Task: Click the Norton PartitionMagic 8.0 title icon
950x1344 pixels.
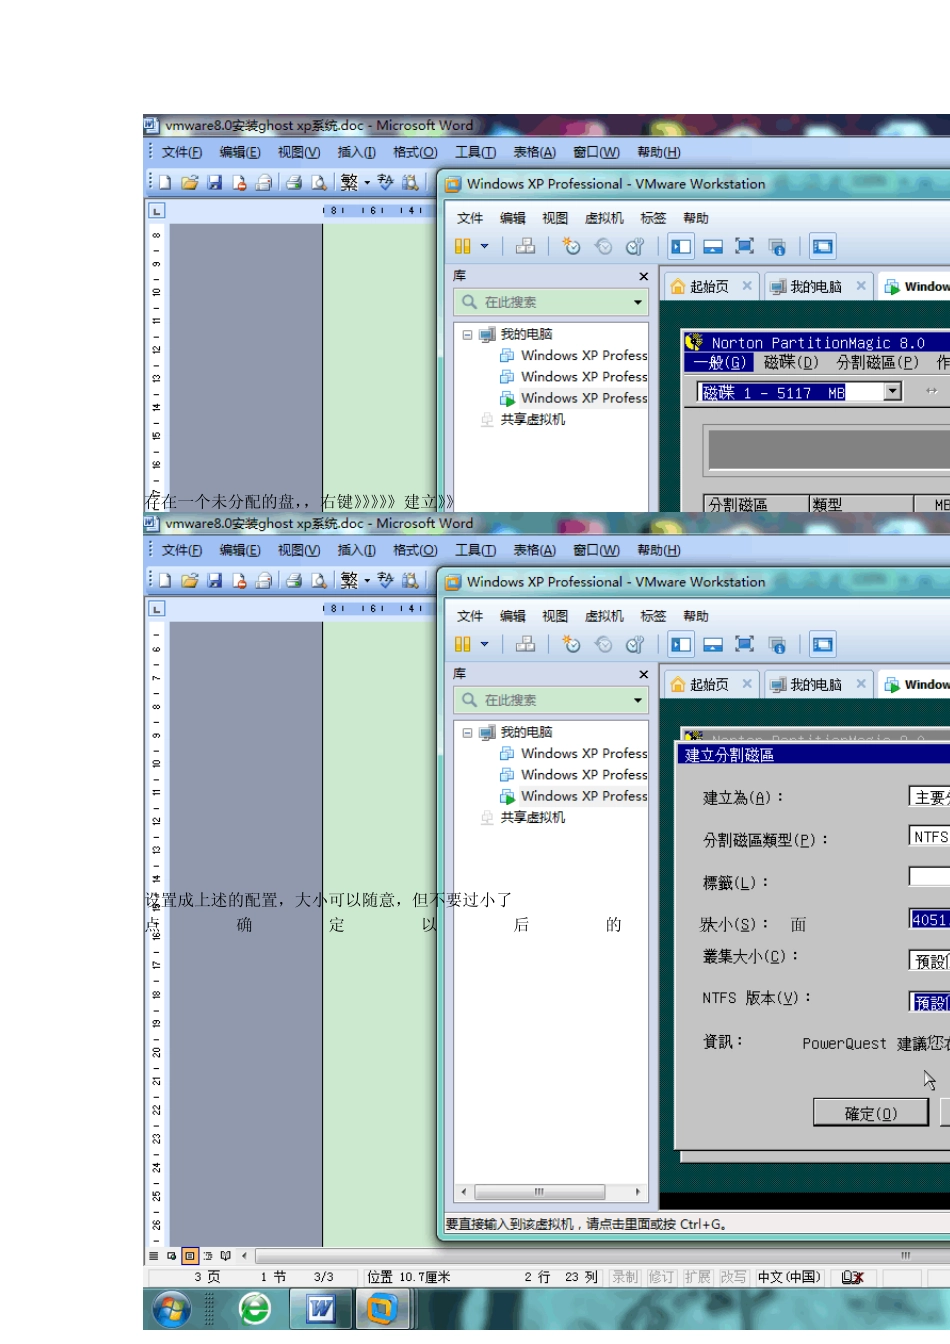Action: (695, 342)
